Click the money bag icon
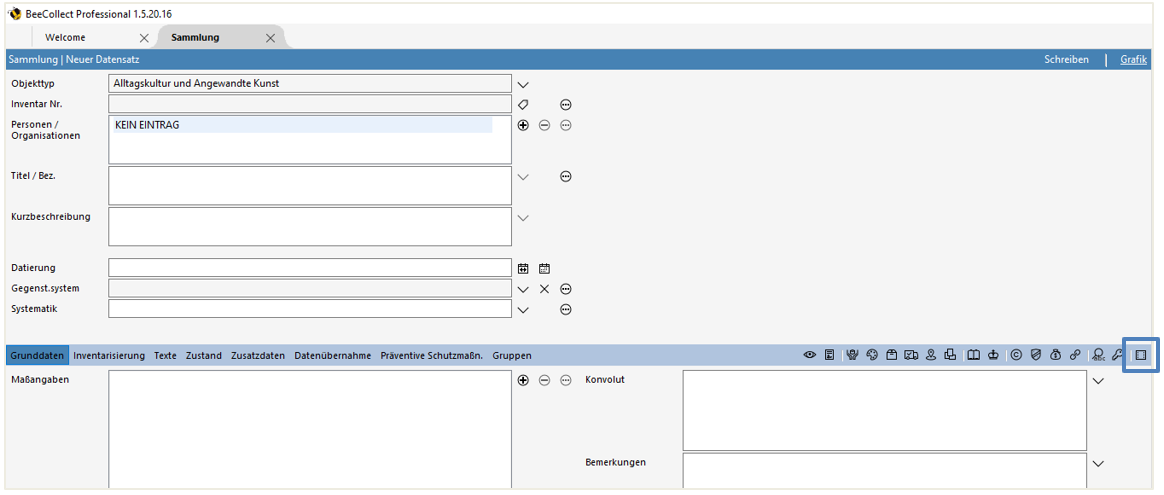The image size is (1164, 495). pos(1055,355)
